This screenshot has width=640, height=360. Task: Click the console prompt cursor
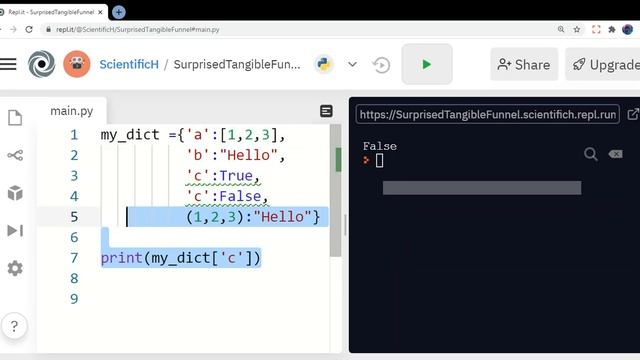379,160
